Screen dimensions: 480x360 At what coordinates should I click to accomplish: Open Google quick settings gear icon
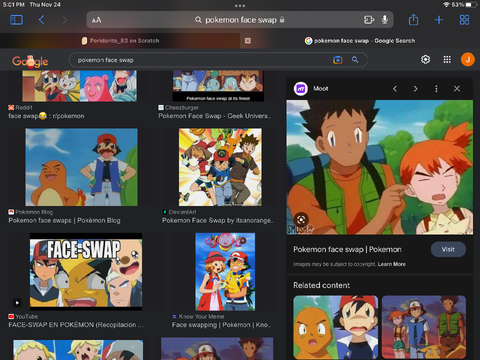(425, 60)
